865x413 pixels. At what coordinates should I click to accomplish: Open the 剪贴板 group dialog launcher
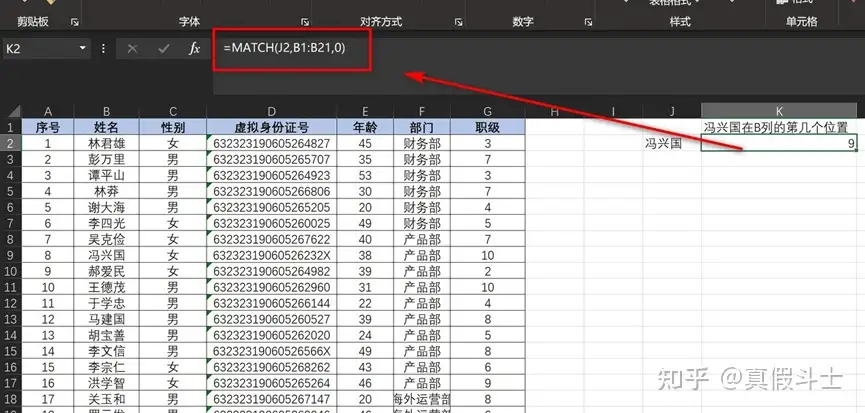tap(74, 21)
